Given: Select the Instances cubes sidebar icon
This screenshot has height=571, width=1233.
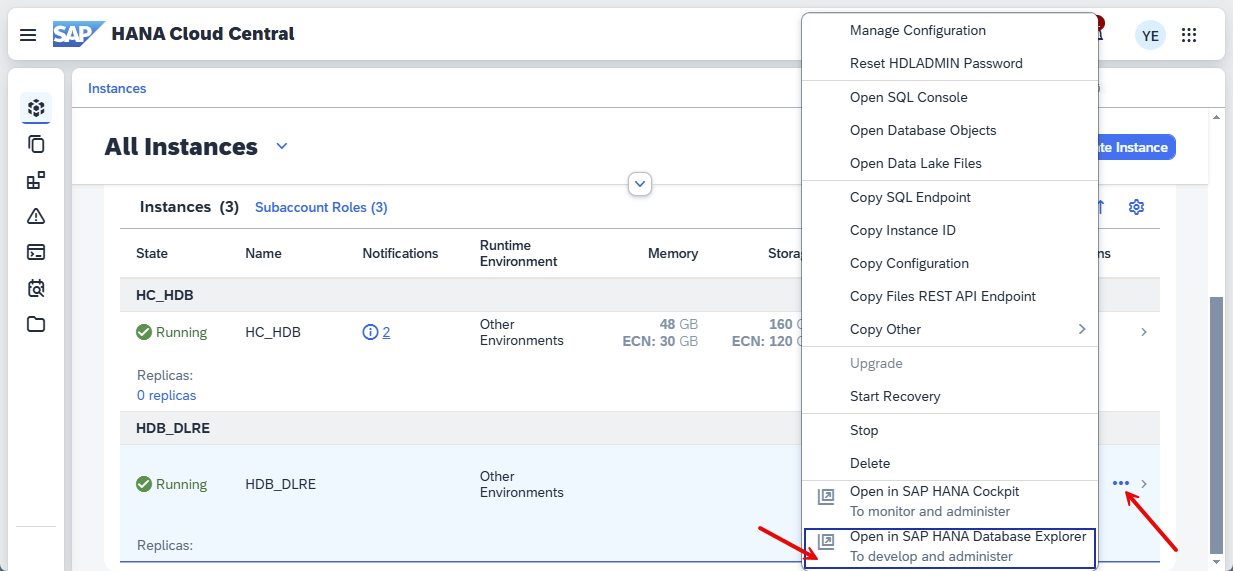Looking at the screenshot, I should [x=36, y=108].
